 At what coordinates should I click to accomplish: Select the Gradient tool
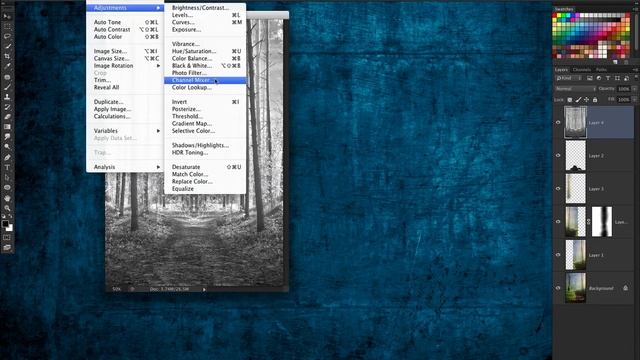tap(7, 127)
